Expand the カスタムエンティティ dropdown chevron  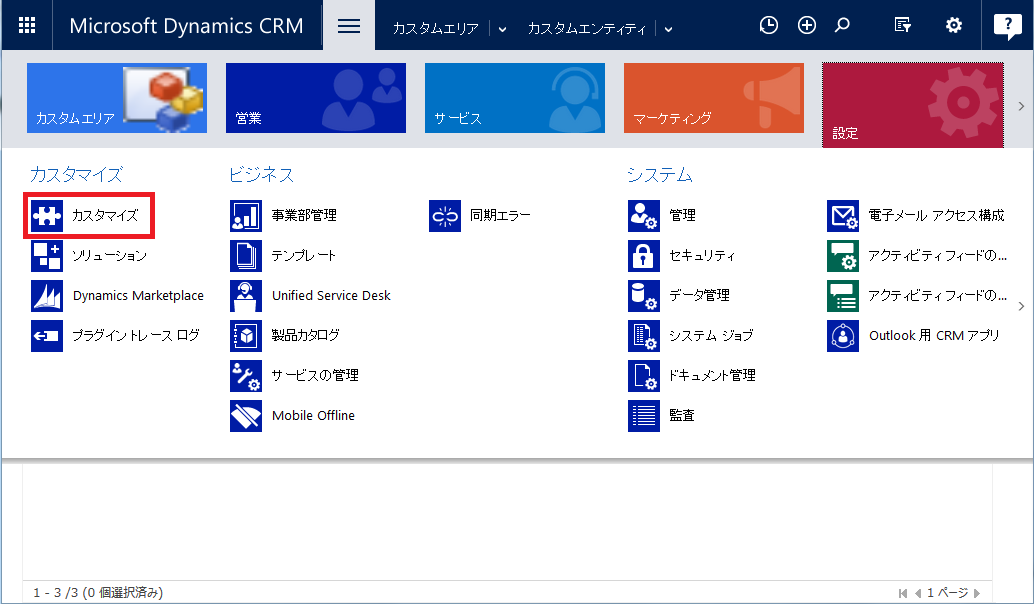pyautogui.click(x=669, y=29)
